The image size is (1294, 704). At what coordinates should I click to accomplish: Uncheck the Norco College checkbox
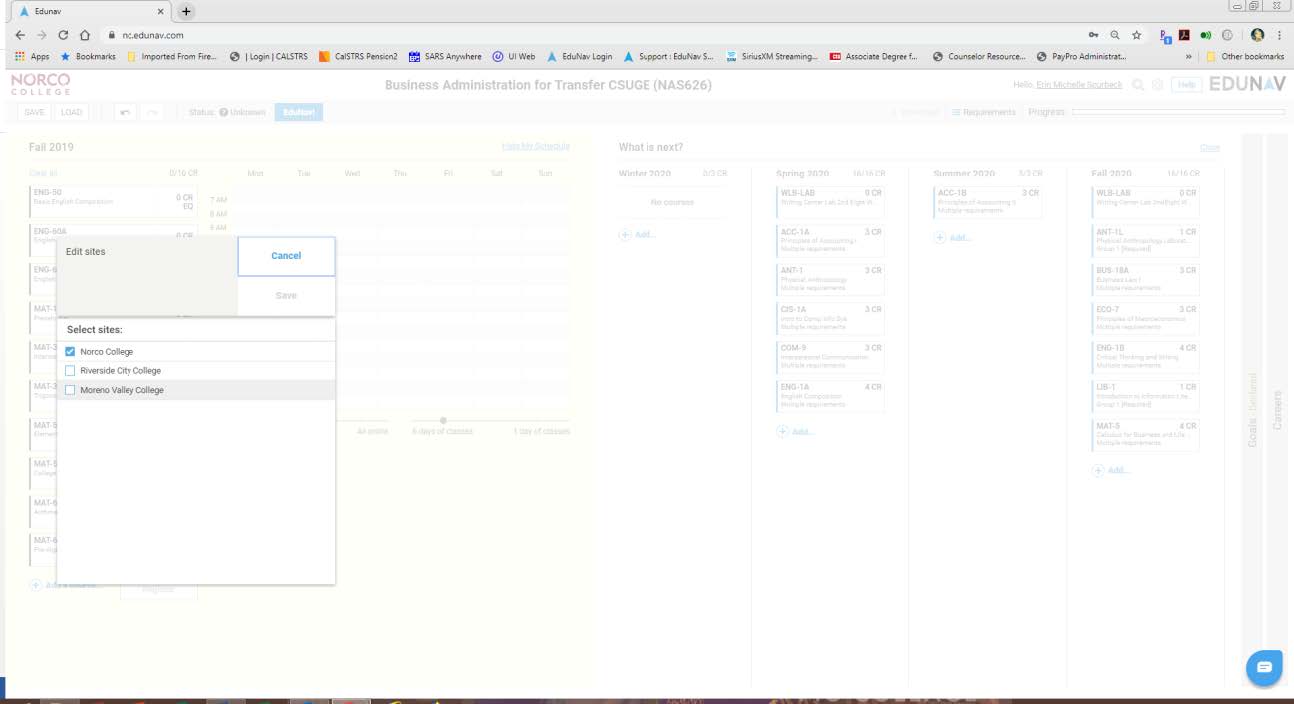click(70, 352)
